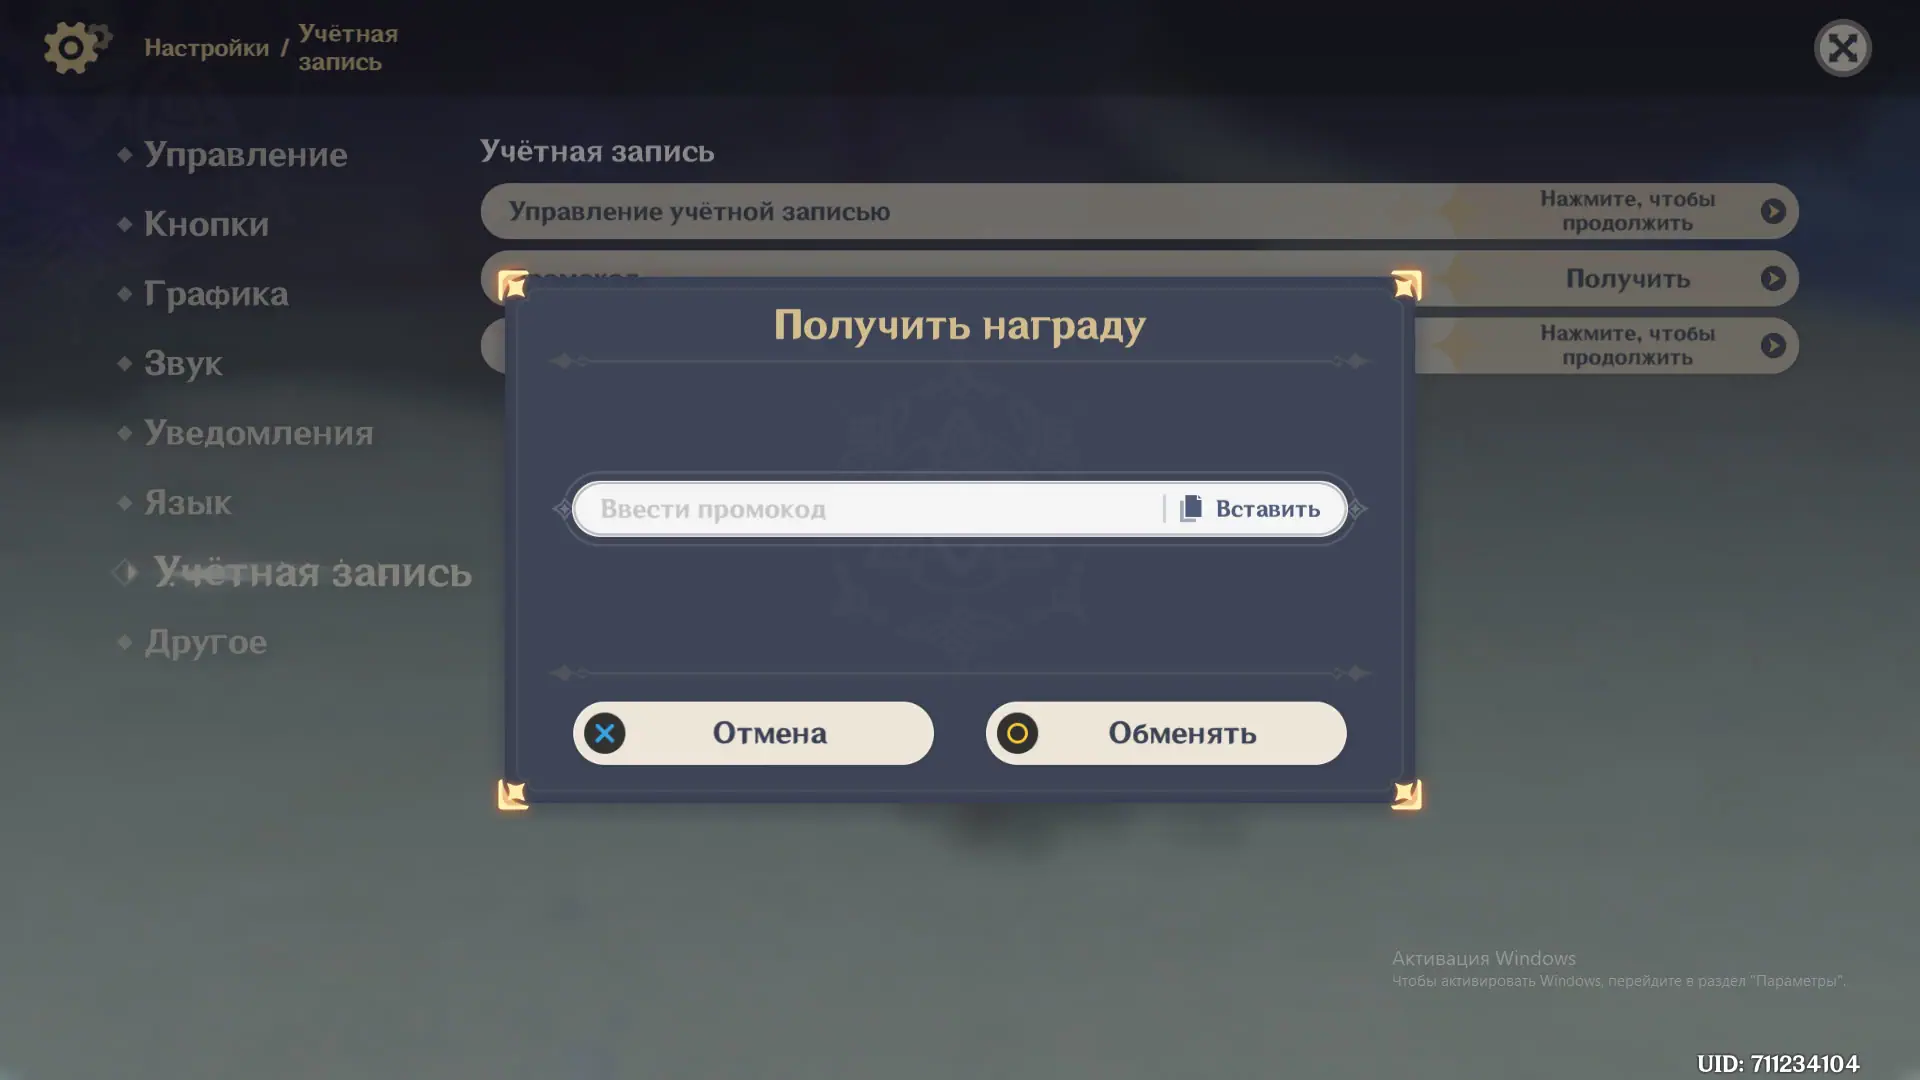1920x1080 pixels.
Task: Select Учётная запись in sidebar
Action: pos(311,572)
